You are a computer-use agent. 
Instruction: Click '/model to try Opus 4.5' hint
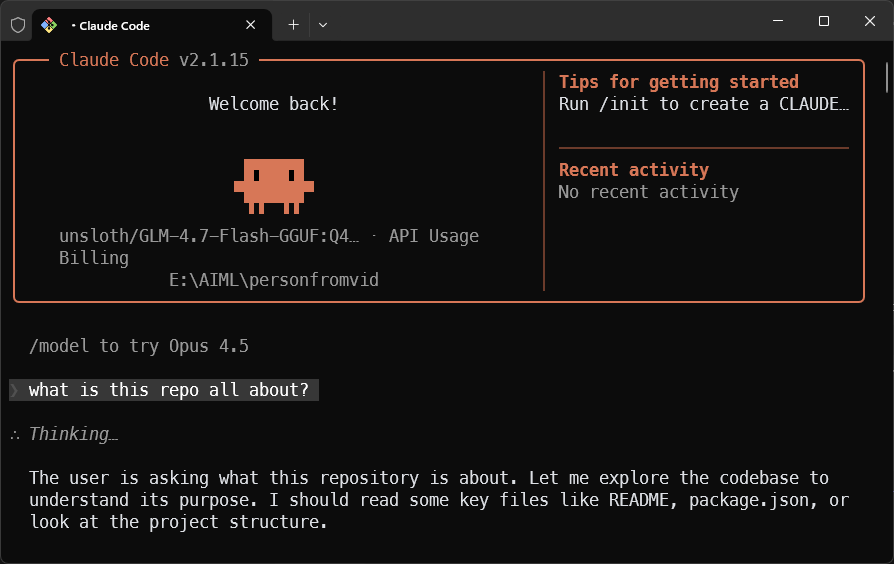(x=139, y=346)
